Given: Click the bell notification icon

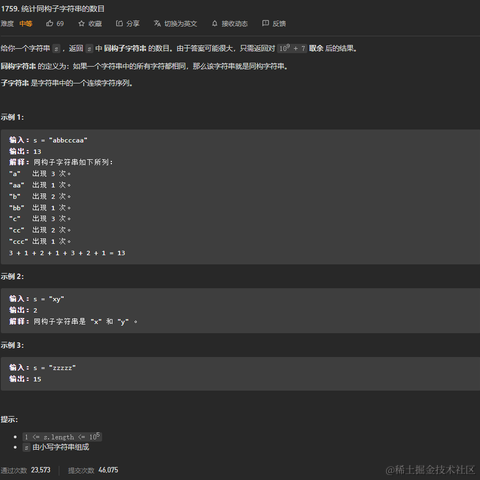Looking at the screenshot, I should [x=214, y=23].
